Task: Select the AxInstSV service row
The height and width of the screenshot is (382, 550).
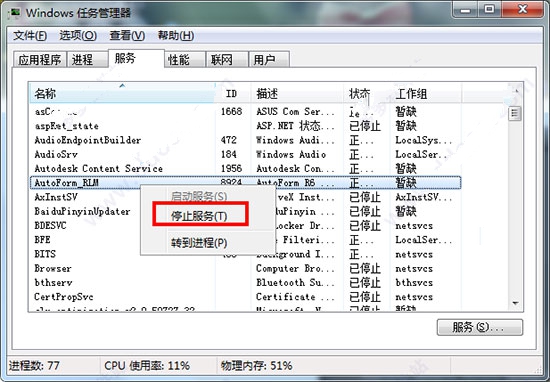Action: [x=245, y=197]
